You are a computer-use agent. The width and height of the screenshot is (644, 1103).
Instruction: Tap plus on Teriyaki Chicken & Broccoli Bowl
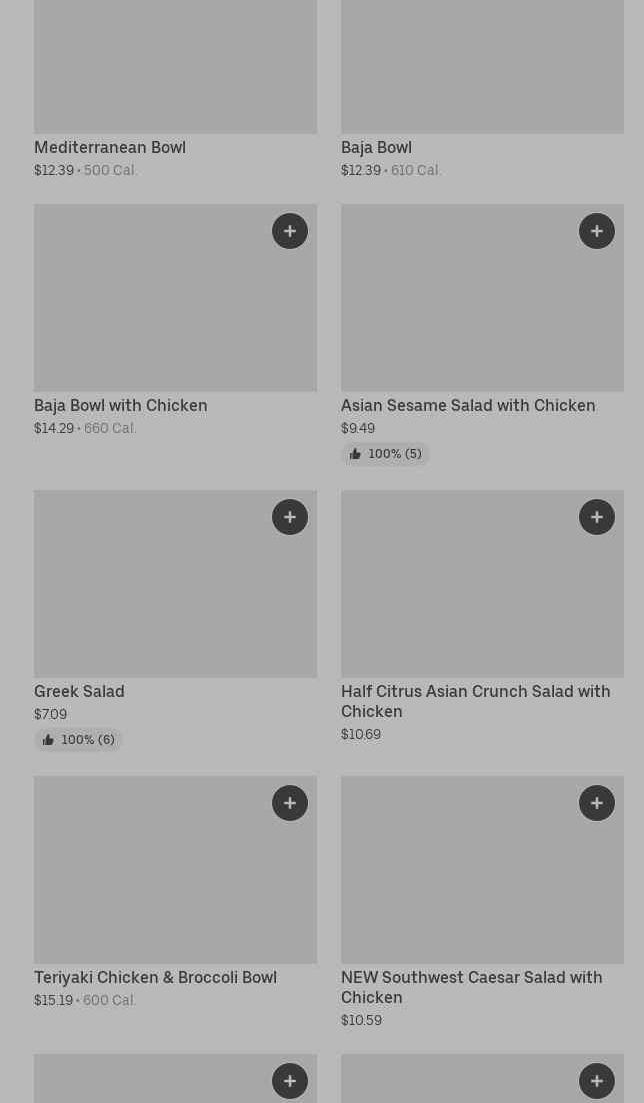click(x=290, y=803)
